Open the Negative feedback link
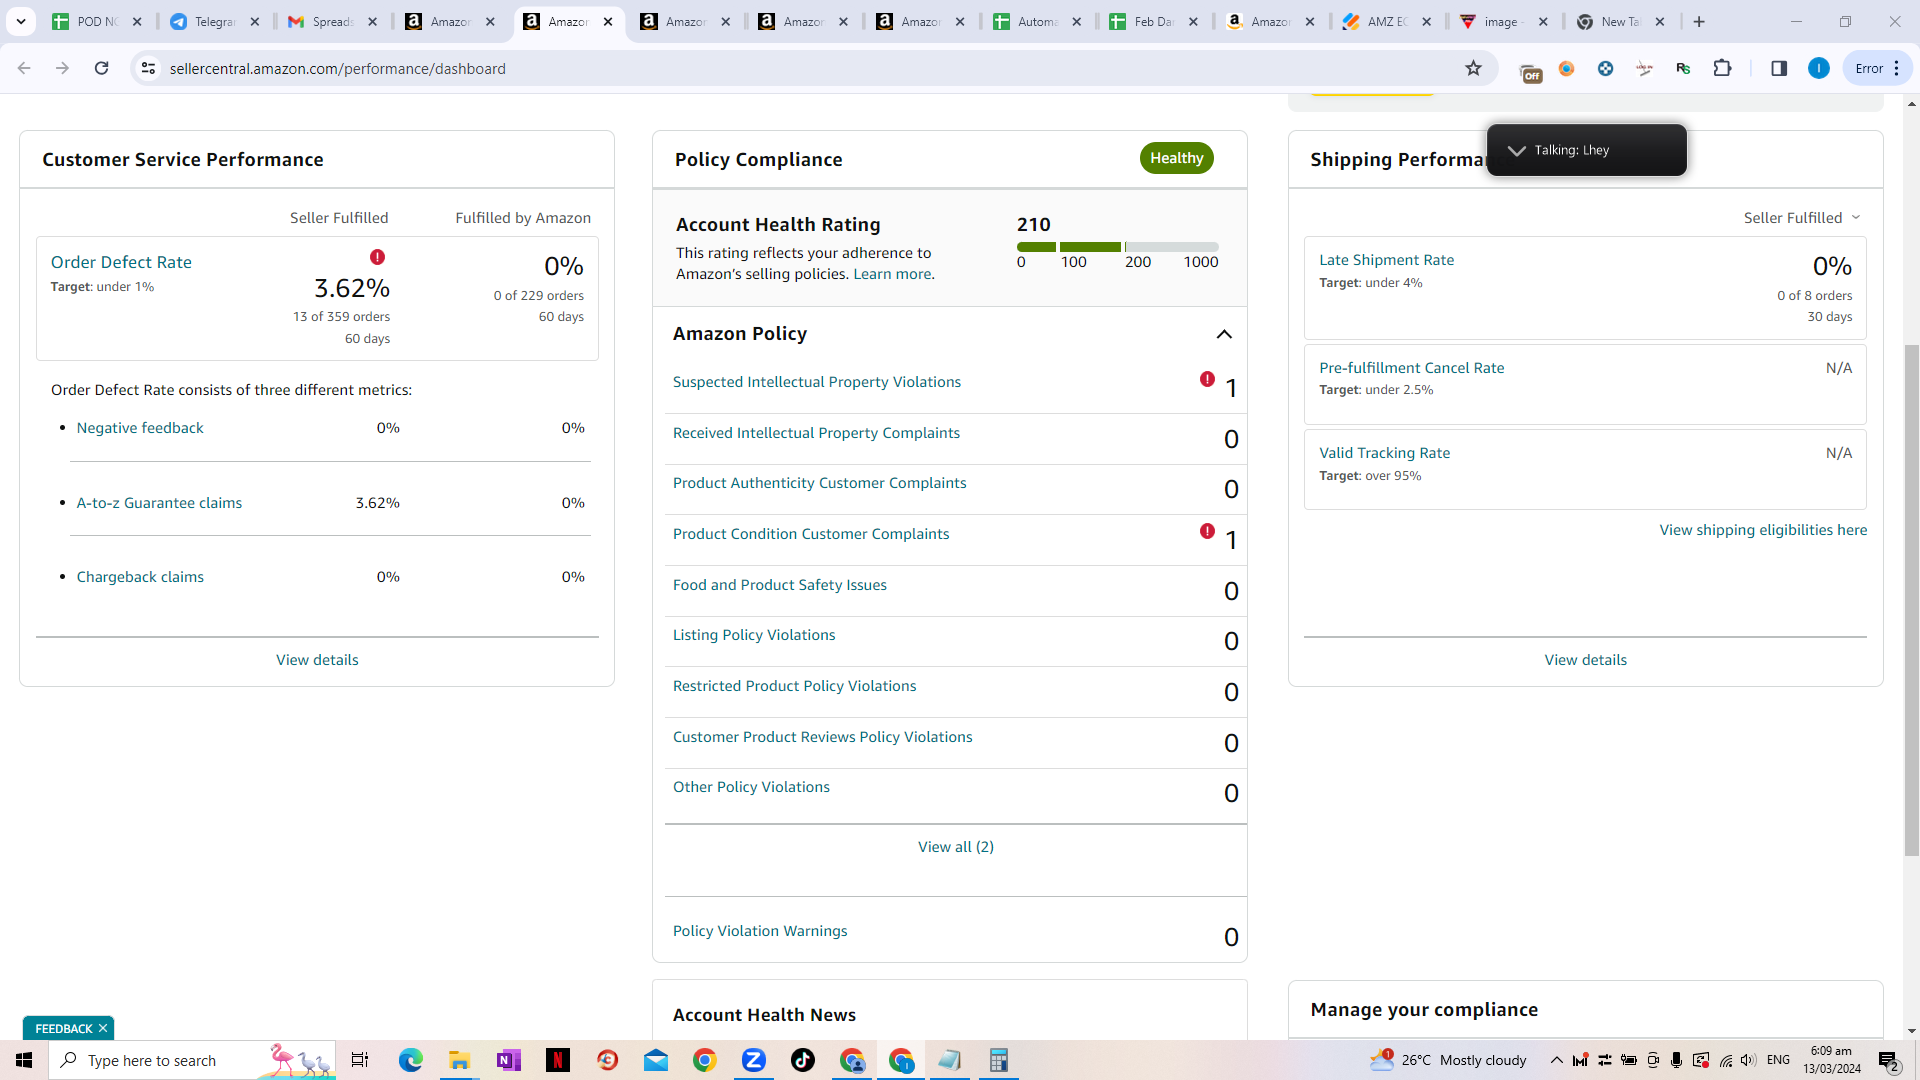Viewport: 1920px width, 1080px height. [140, 428]
